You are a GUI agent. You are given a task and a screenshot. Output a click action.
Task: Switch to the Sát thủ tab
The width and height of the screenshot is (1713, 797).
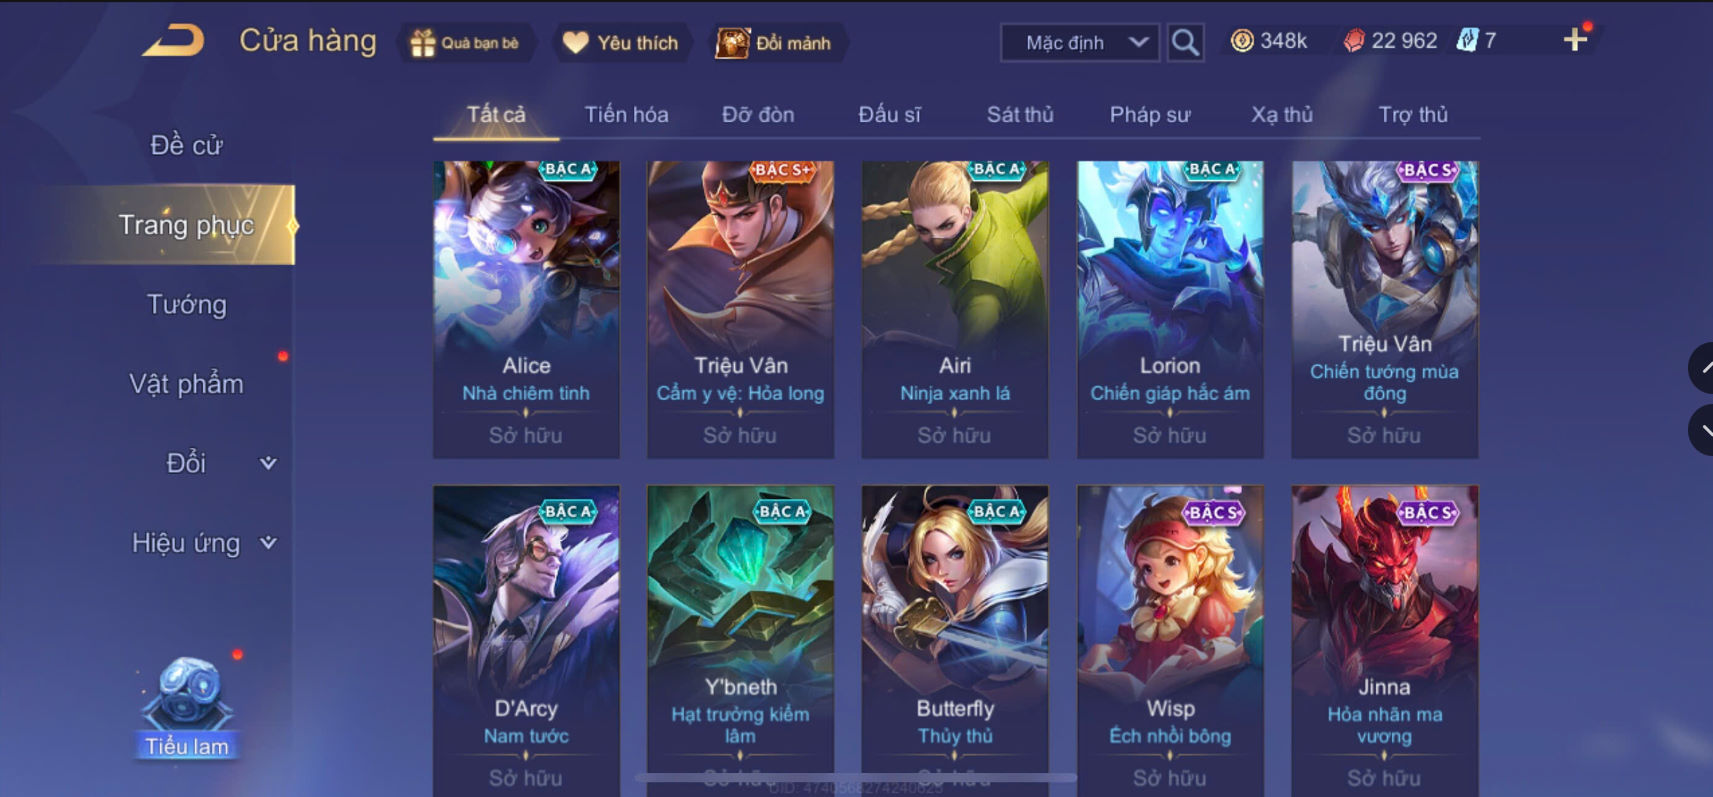pos(1020,114)
